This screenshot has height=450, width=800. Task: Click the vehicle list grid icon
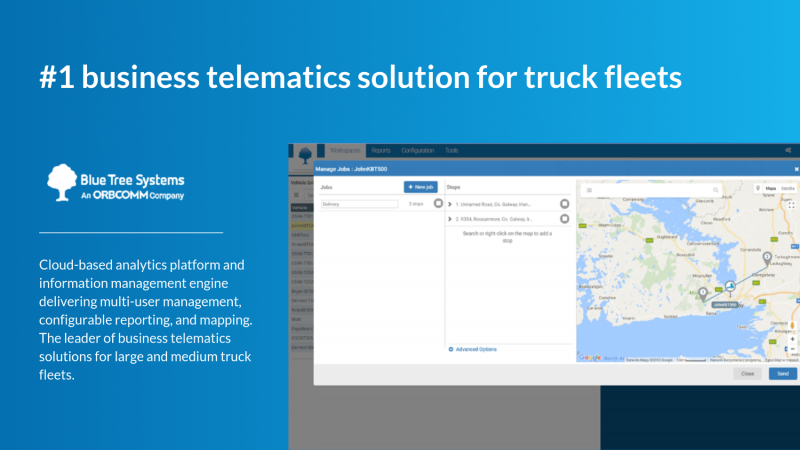(x=296, y=195)
